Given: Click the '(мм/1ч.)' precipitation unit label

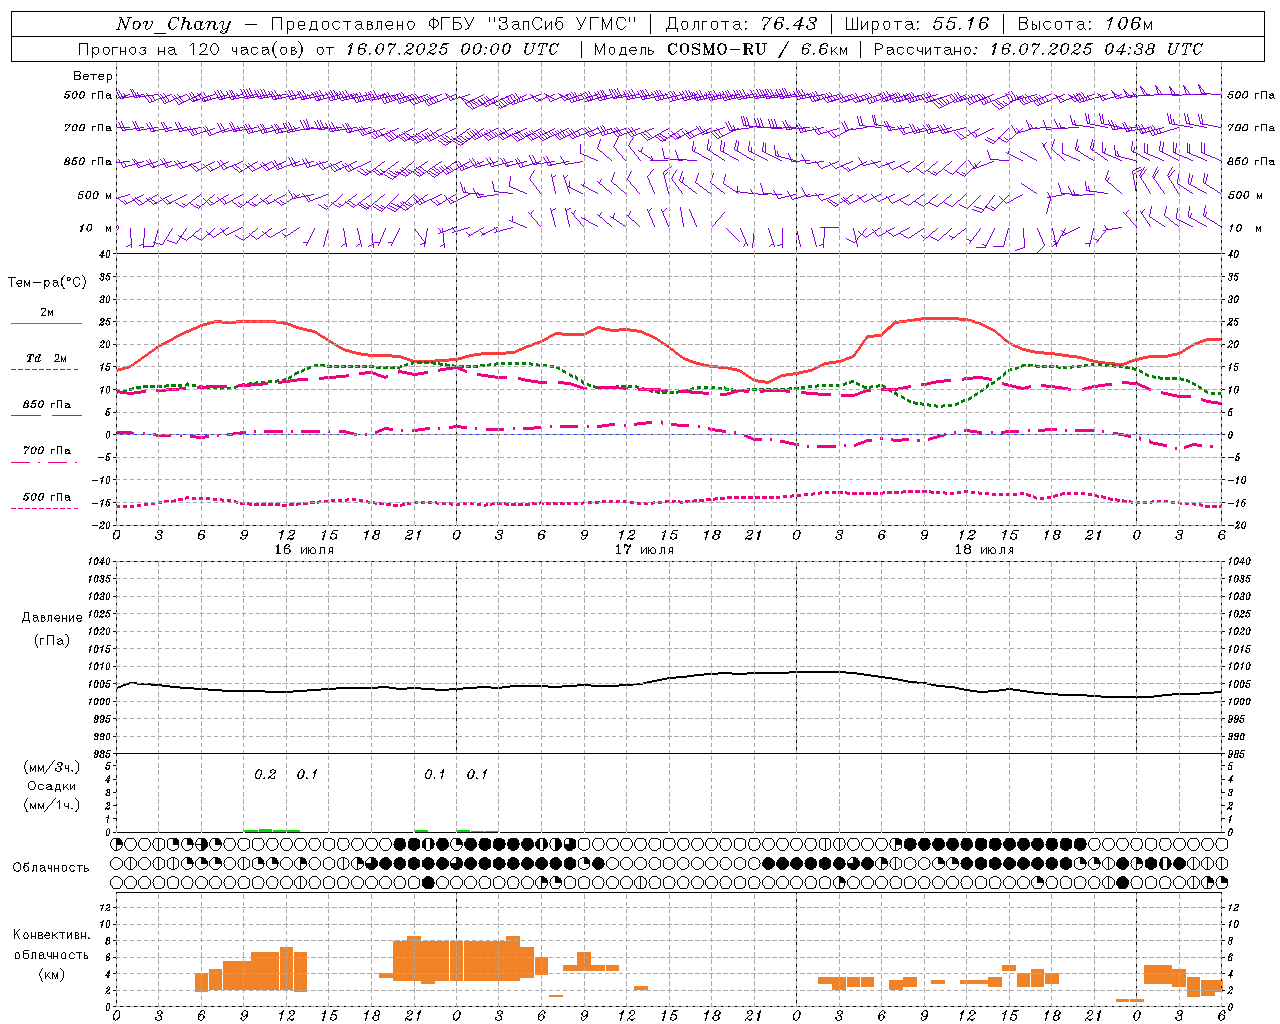Looking at the screenshot, I should tap(51, 805).
